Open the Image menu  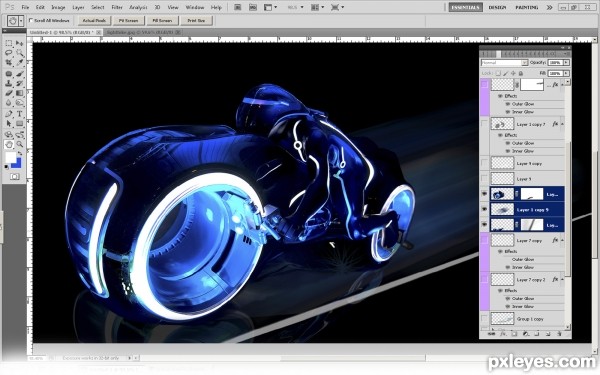pyautogui.click(x=58, y=7)
